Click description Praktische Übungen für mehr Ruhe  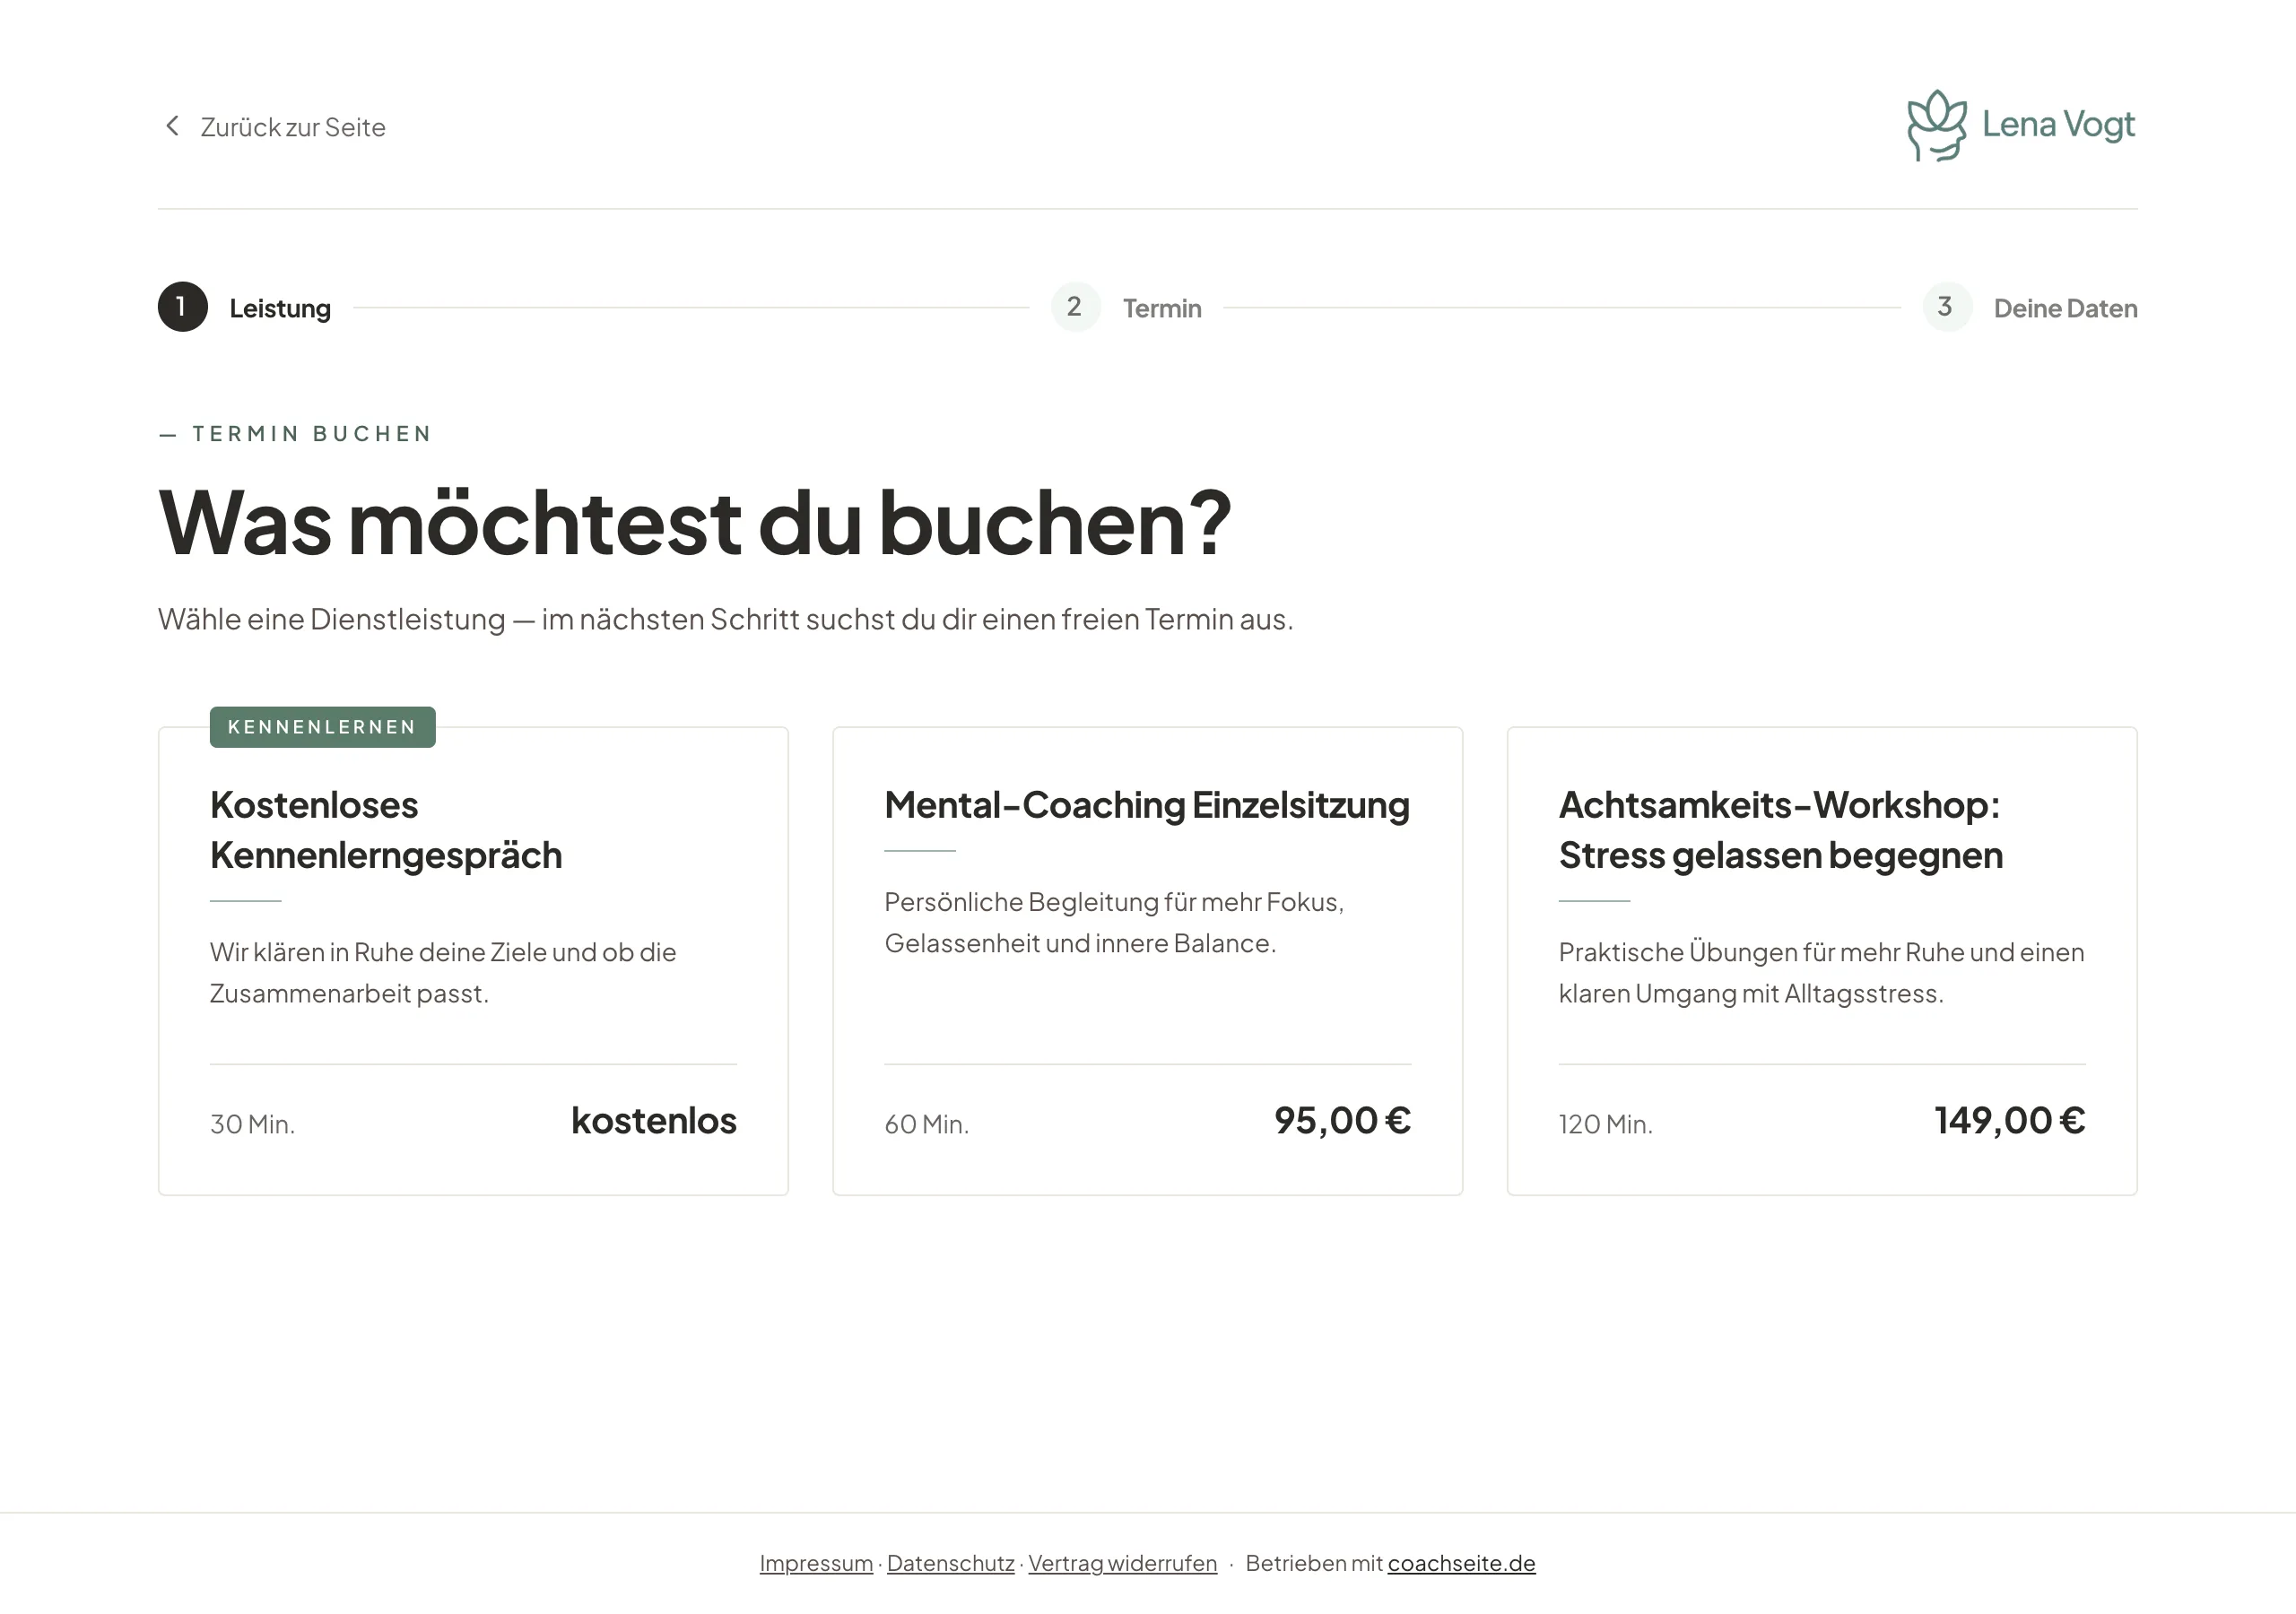(x=1821, y=972)
